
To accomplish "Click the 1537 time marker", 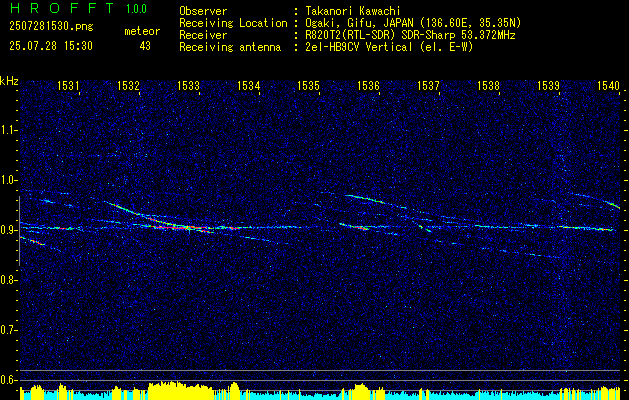I will point(428,85).
